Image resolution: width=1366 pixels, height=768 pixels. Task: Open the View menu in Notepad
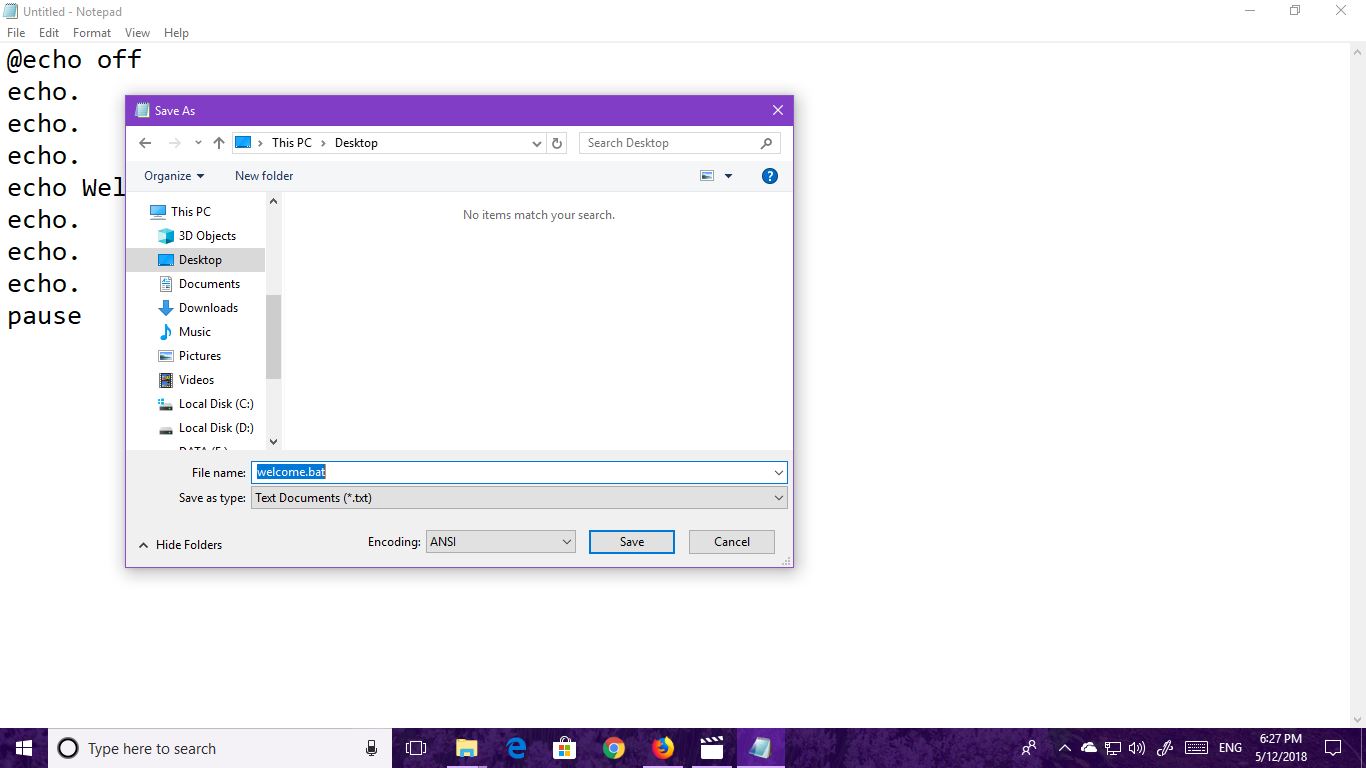pyautogui.click(x=137, y=32)
